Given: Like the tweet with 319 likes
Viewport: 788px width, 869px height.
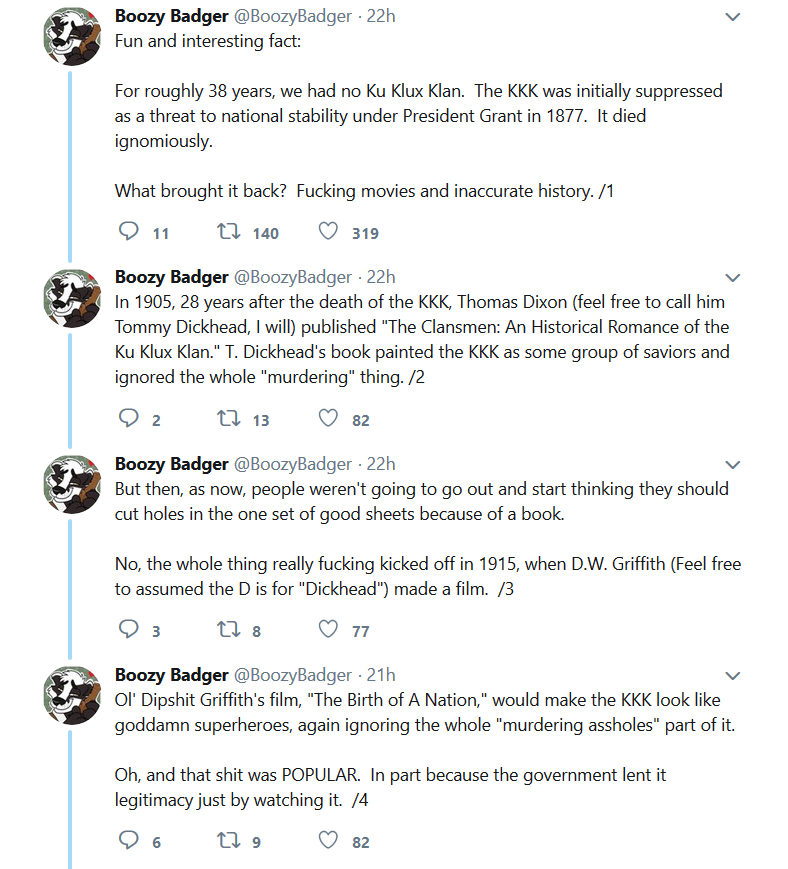Looking at the screenshot, I should (328, 231).
